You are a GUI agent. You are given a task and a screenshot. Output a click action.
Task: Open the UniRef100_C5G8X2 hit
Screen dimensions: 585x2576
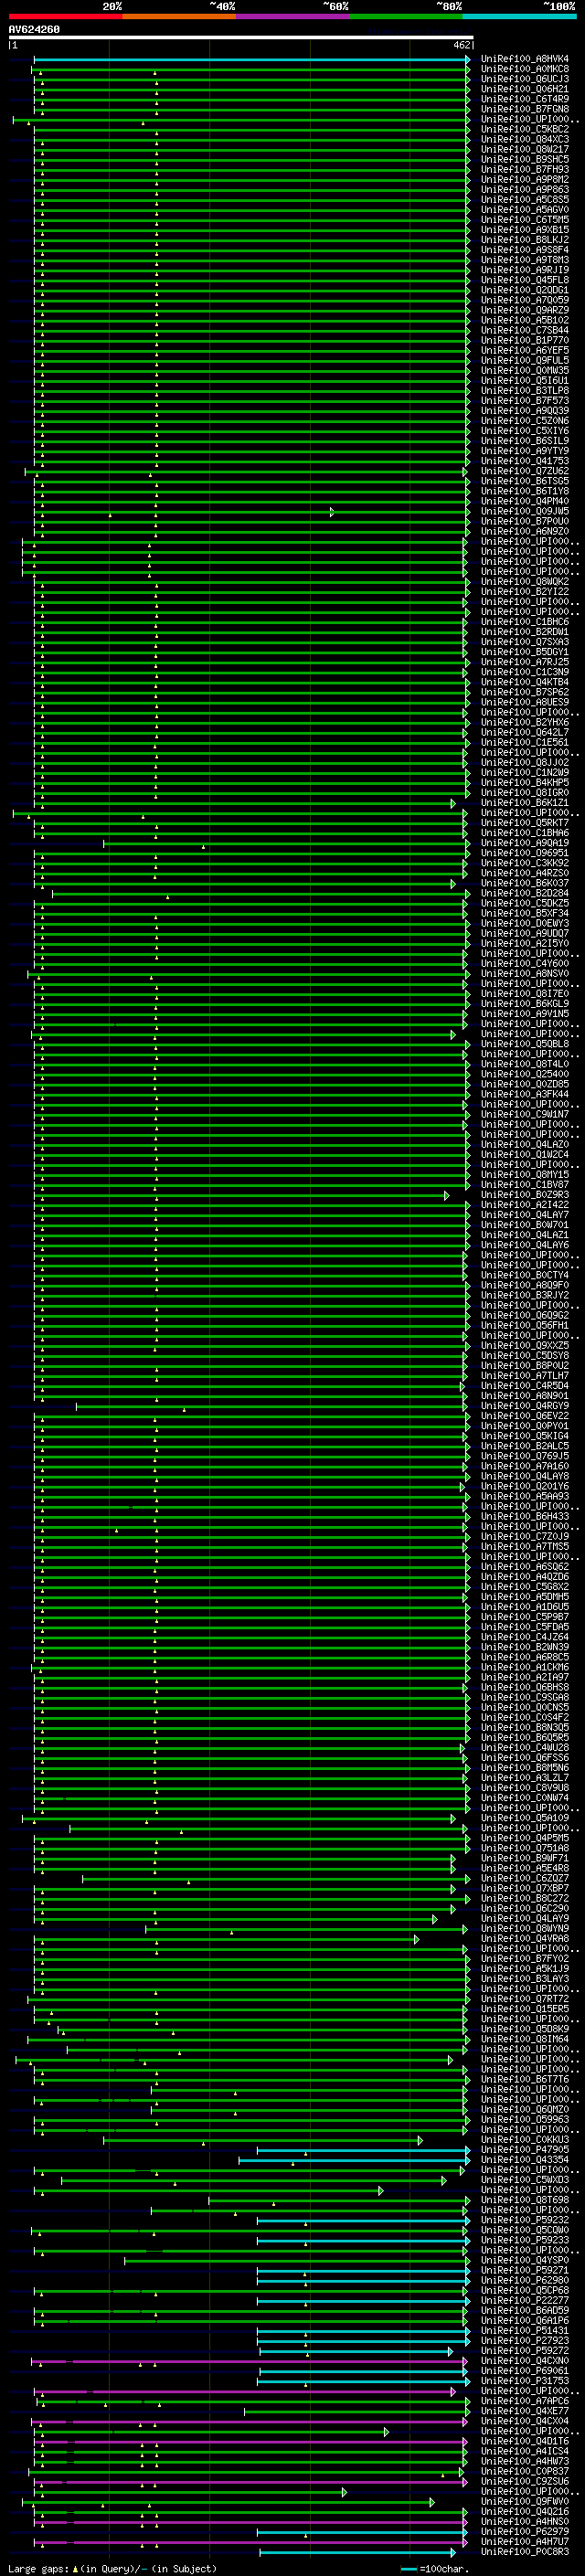pyautogui.click(x=525, y=1586)
